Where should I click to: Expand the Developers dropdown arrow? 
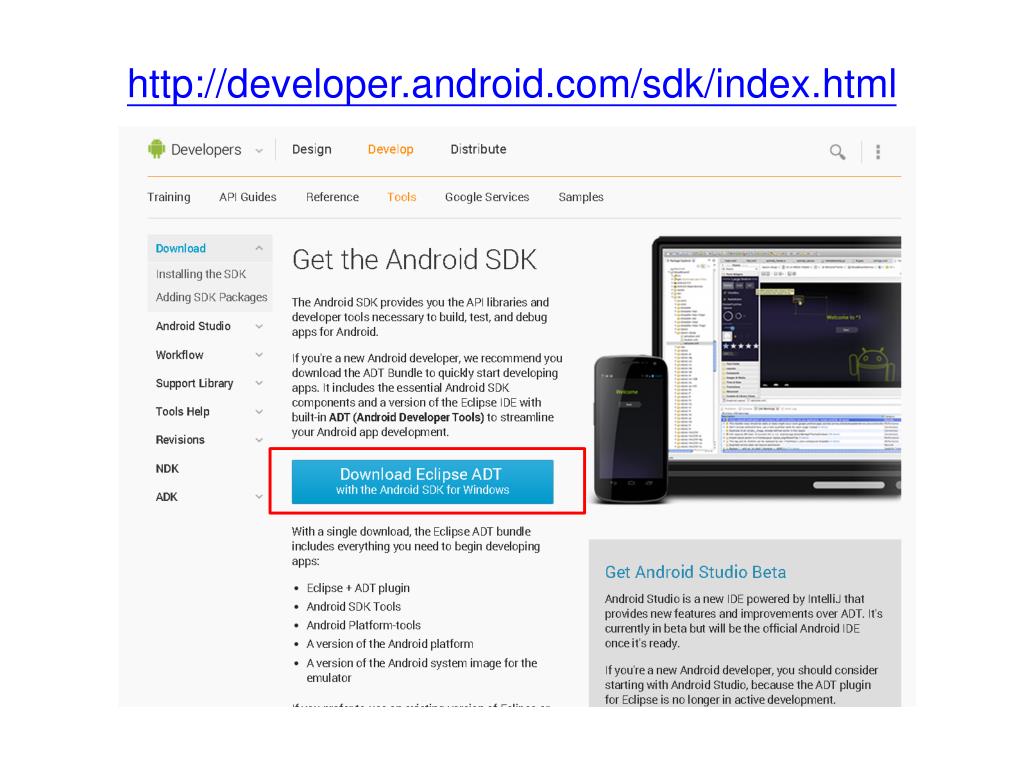pos(259,151)
